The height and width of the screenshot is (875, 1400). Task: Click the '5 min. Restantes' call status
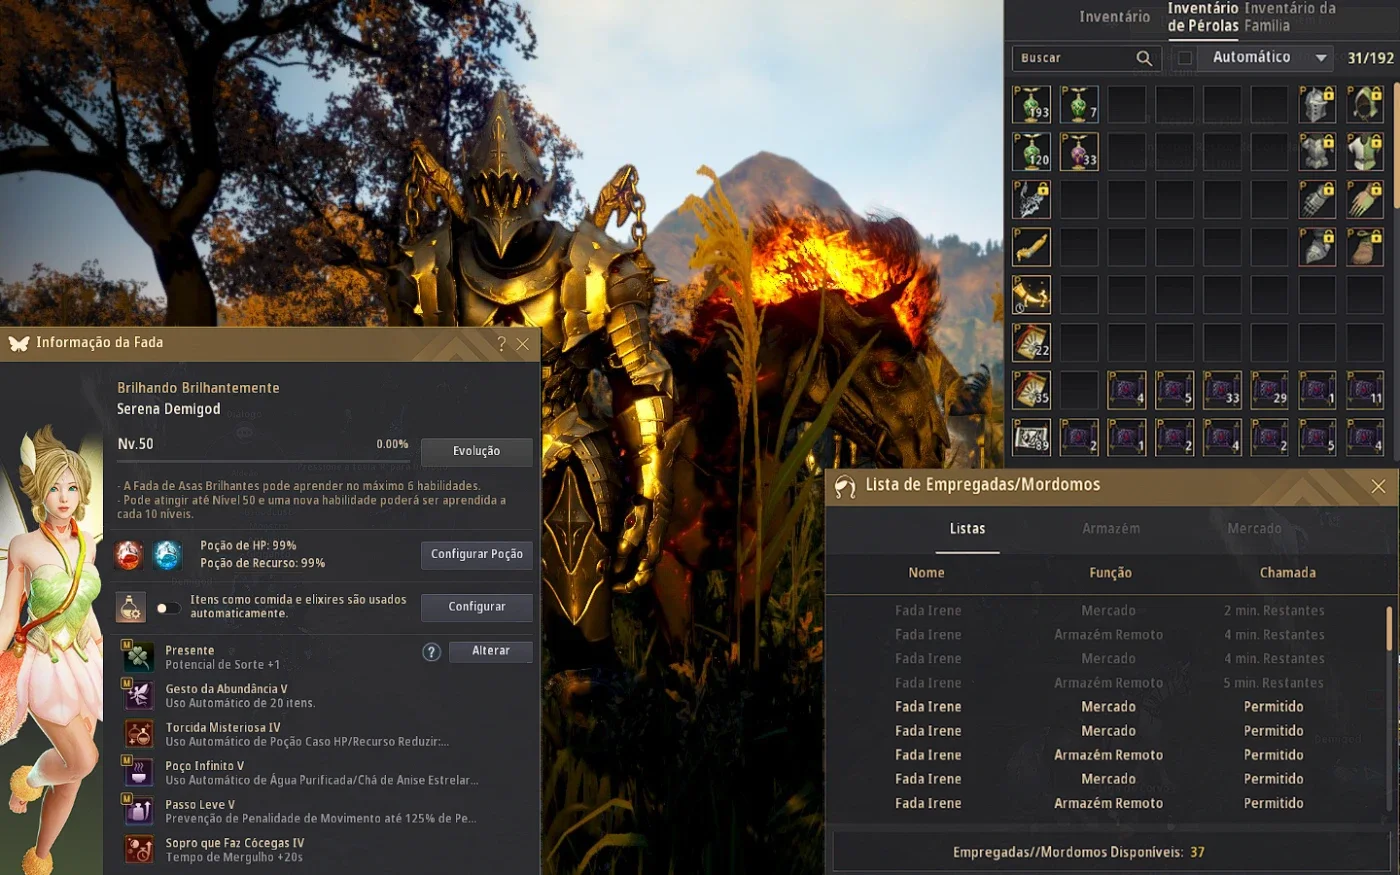(x=1274, y=683)
